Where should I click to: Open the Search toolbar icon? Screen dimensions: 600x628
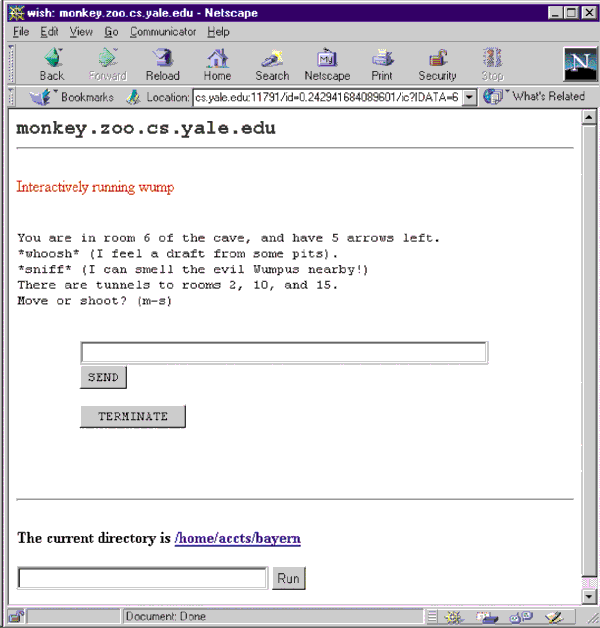pos(271,63)
